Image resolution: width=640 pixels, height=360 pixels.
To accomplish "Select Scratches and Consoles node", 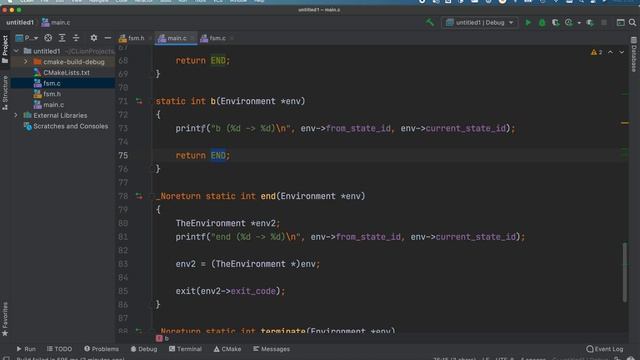I will (x=70, y=126).
